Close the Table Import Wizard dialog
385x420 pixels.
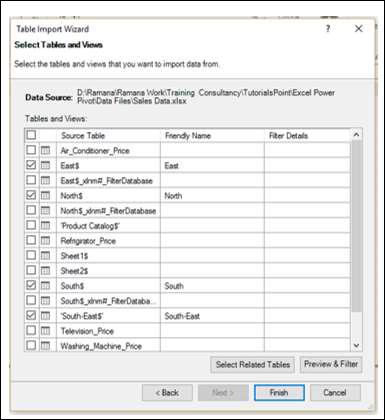coord(359,29)
